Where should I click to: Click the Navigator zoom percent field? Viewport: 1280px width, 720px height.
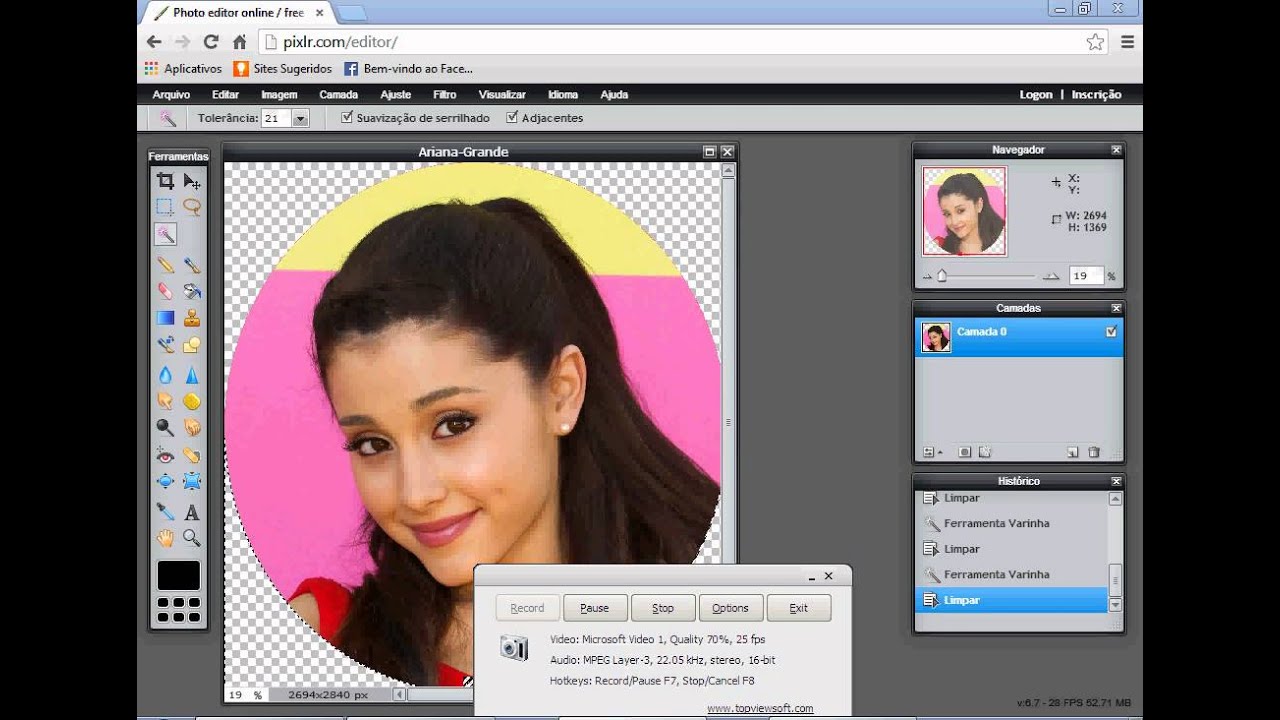(x=1085, y=276)
